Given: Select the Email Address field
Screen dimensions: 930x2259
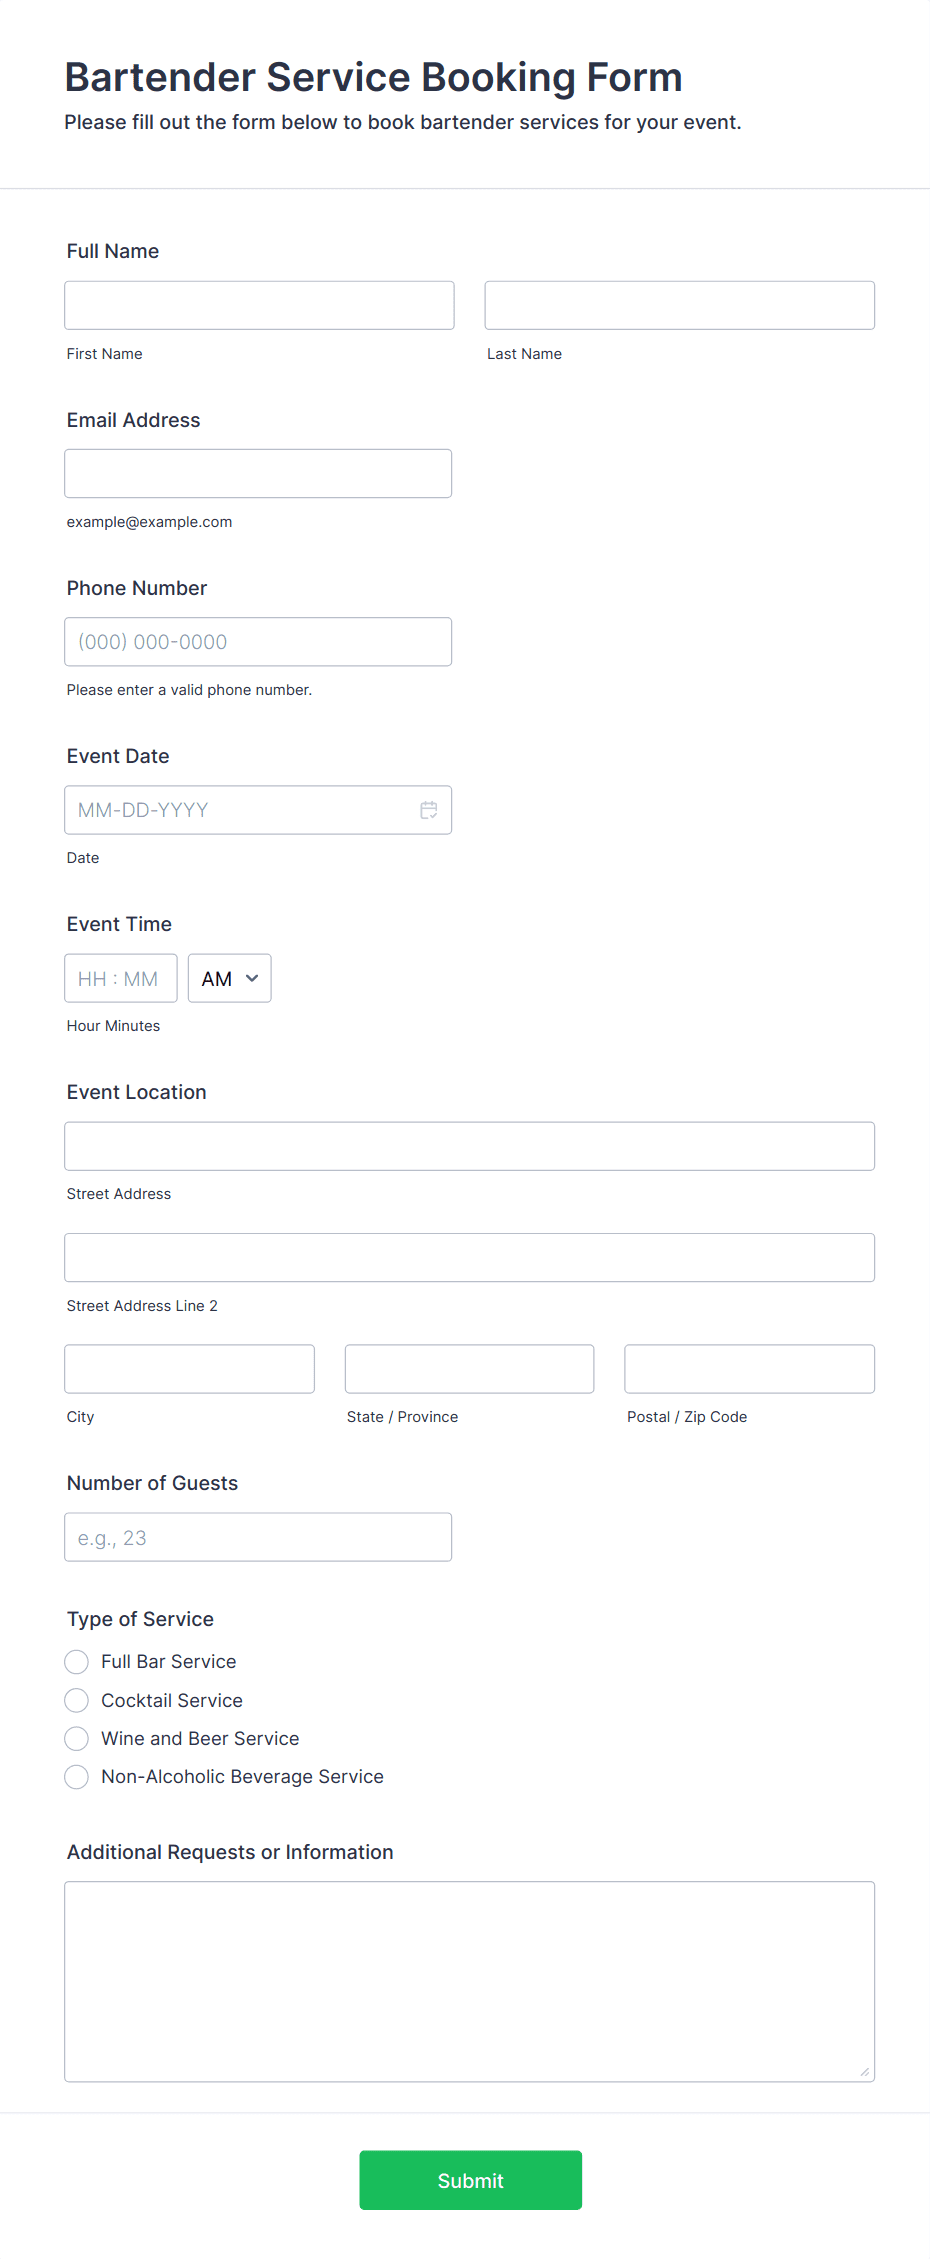Looking at the screenshot, I should tap(258, 473).
